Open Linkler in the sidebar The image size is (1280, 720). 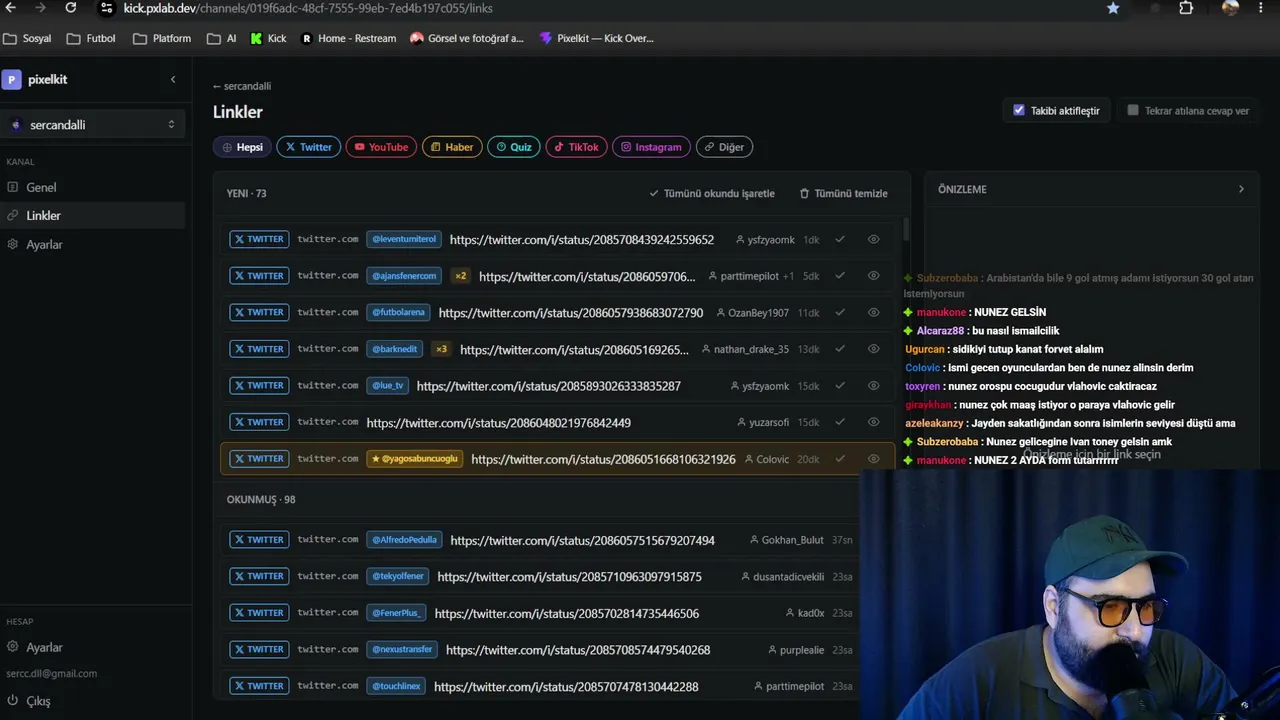click(93, 215)
